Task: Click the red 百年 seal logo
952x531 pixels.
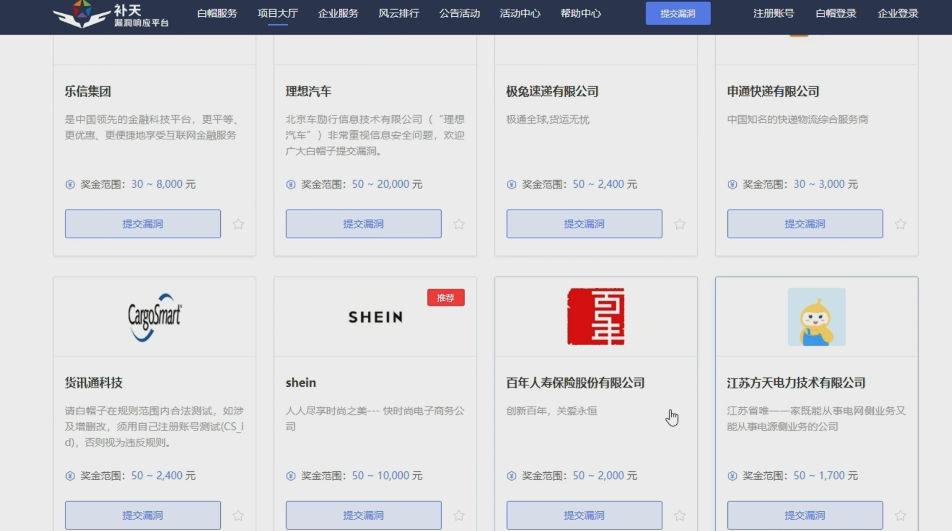Action: pyautogui.click(x=596, y=317)
